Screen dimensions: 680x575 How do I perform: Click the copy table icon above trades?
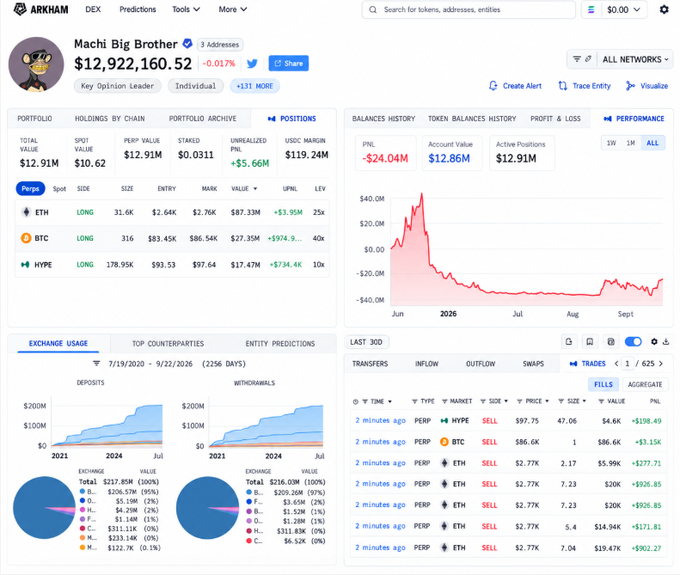pos(611,342)
